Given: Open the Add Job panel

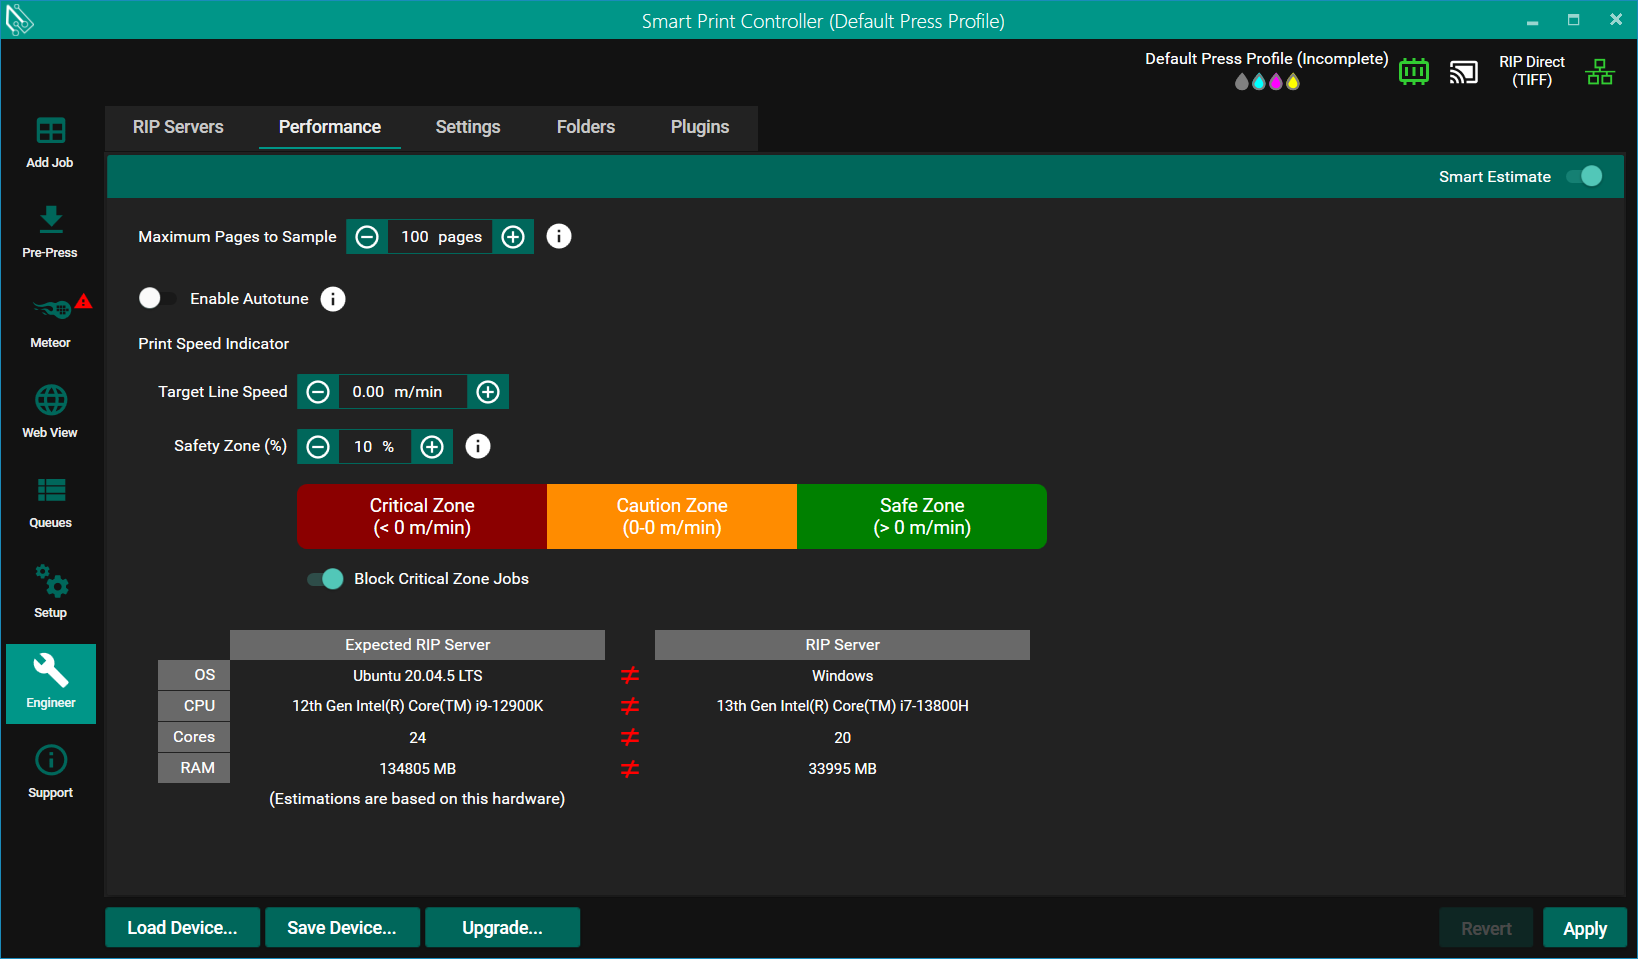Looking at the screenshot, I should (x=50, y=142).
